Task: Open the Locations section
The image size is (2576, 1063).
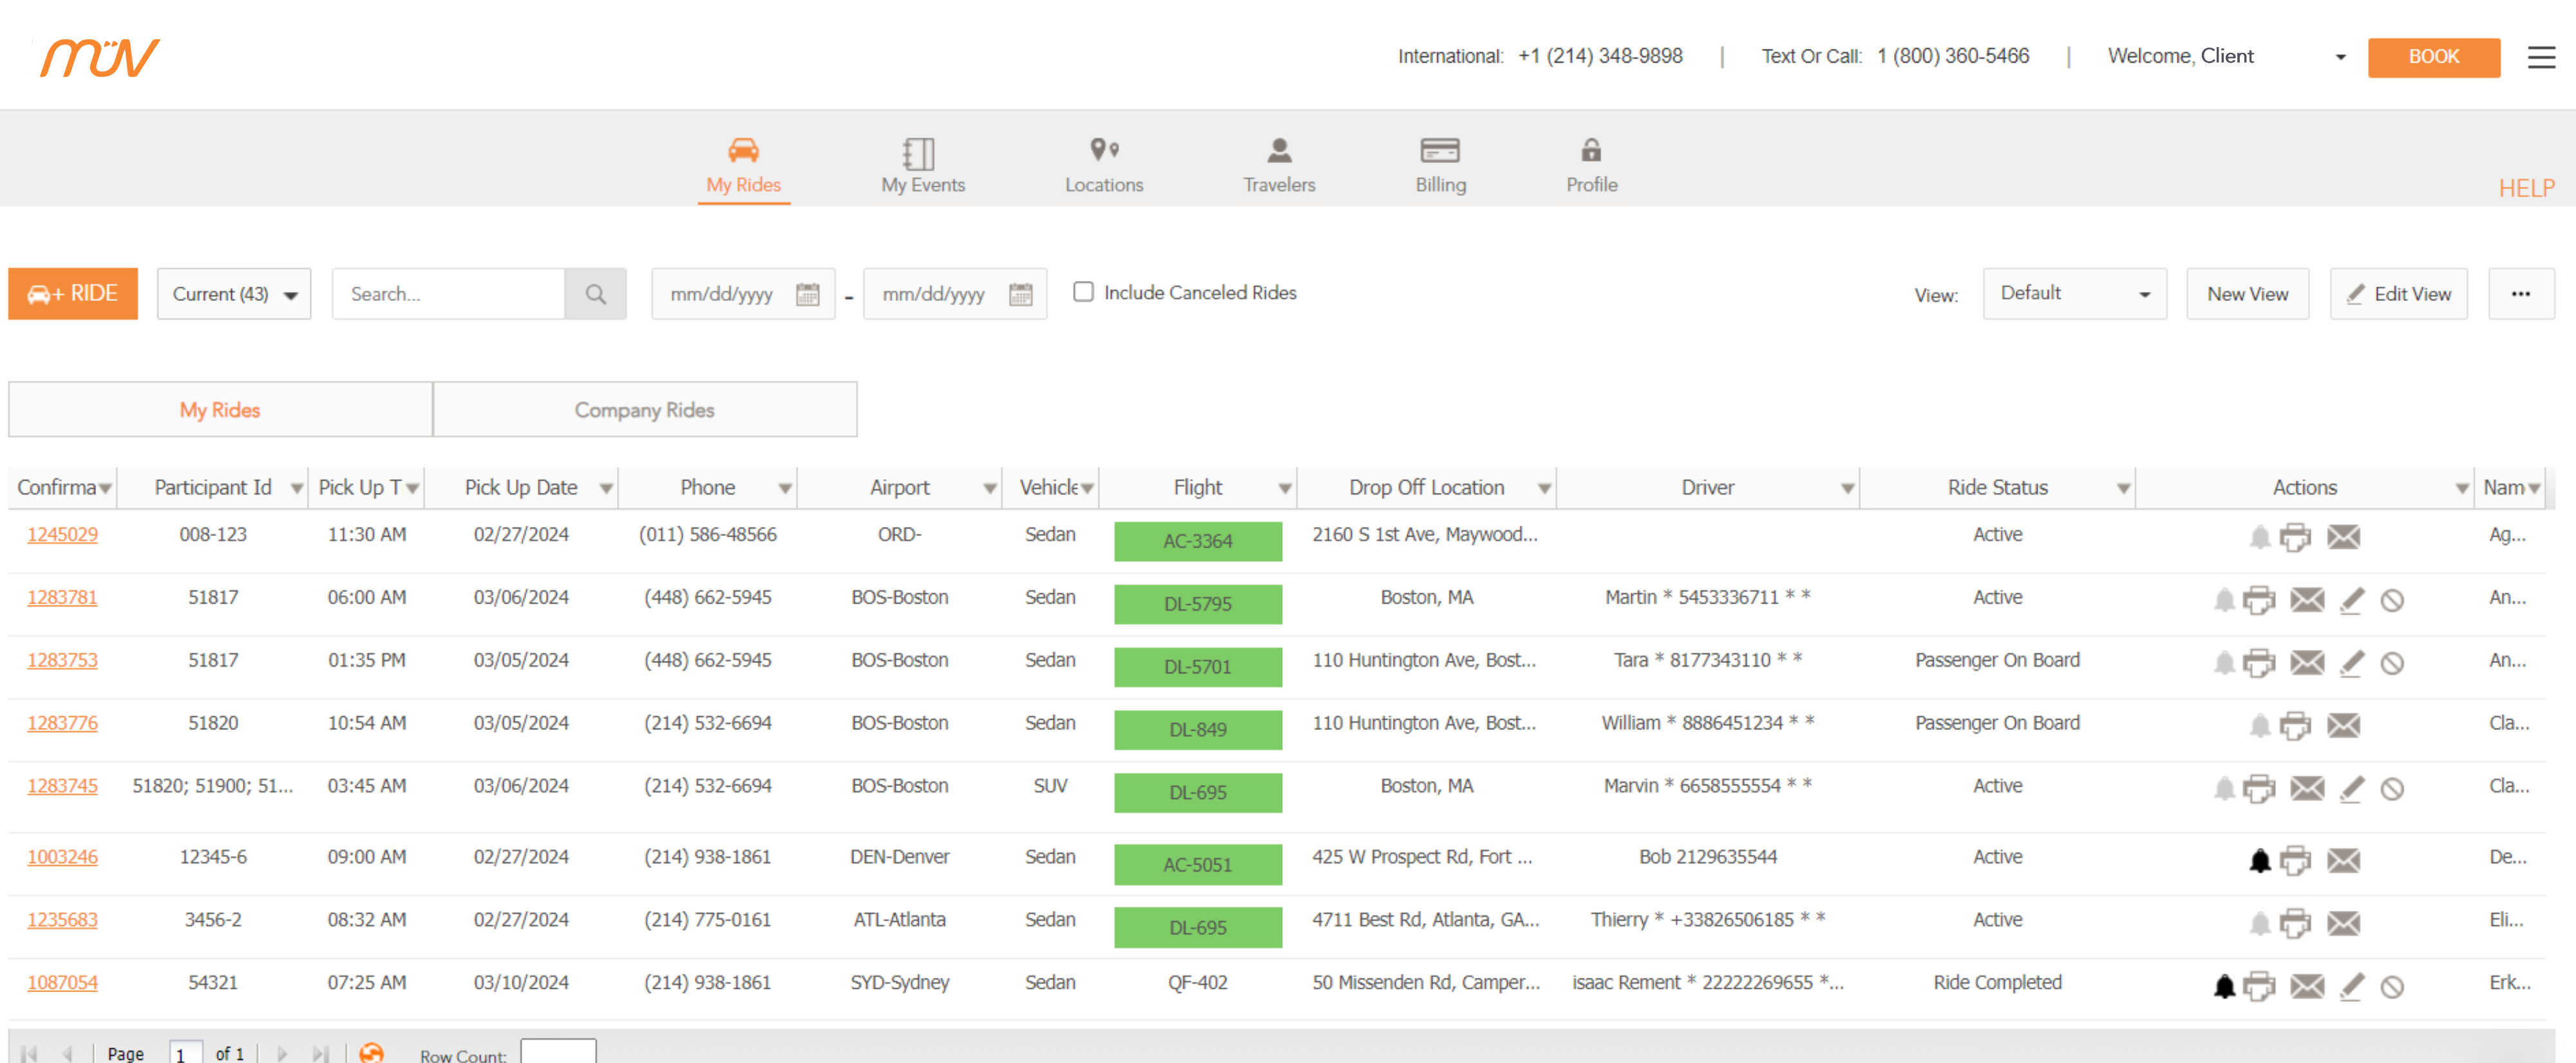Action: (x=1103, y=166)
